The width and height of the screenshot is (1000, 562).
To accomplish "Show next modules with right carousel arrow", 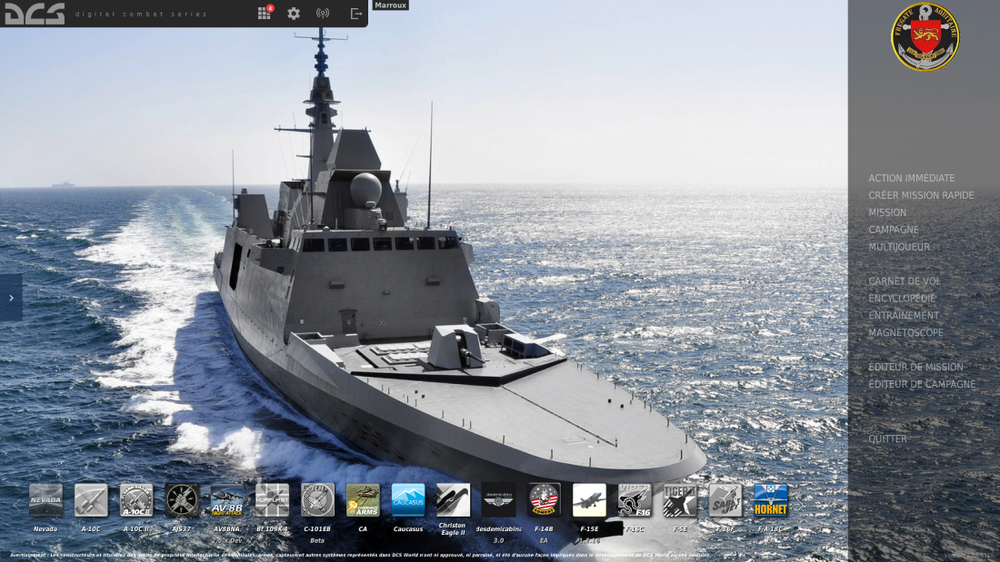I will 800,504.
